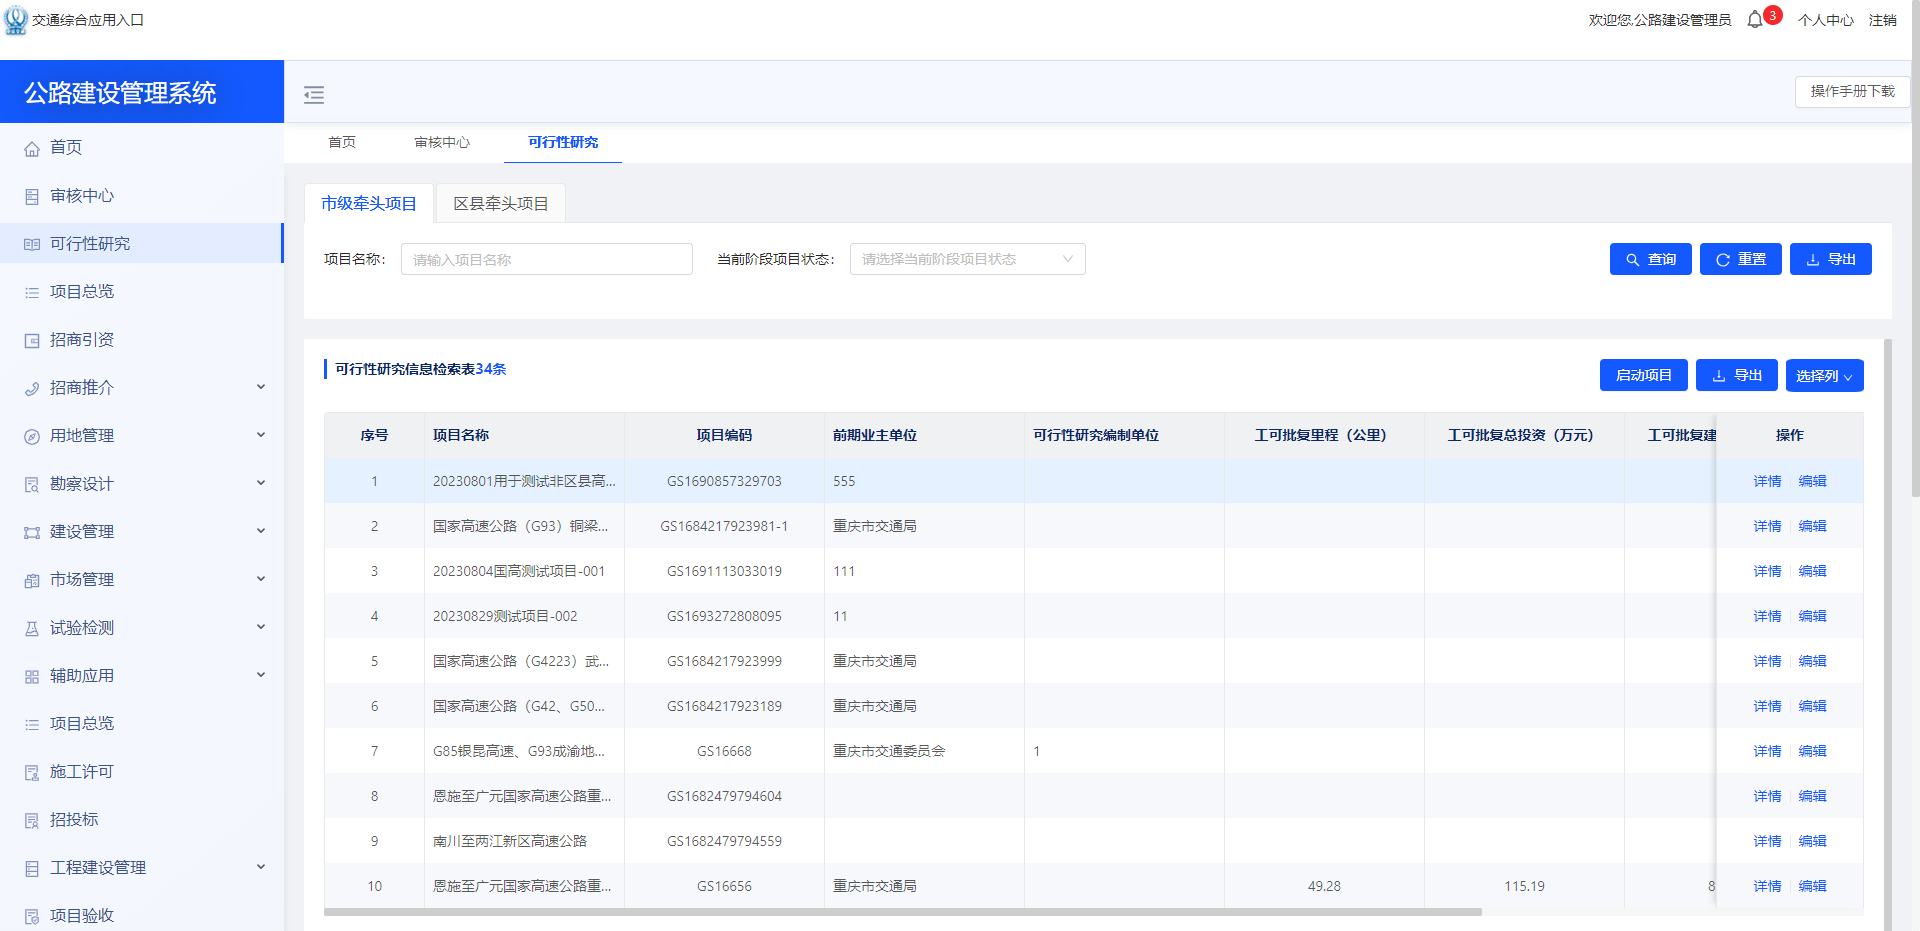Click the 操作手册下载 button
1920x931 pixels.
point(1852,91)
